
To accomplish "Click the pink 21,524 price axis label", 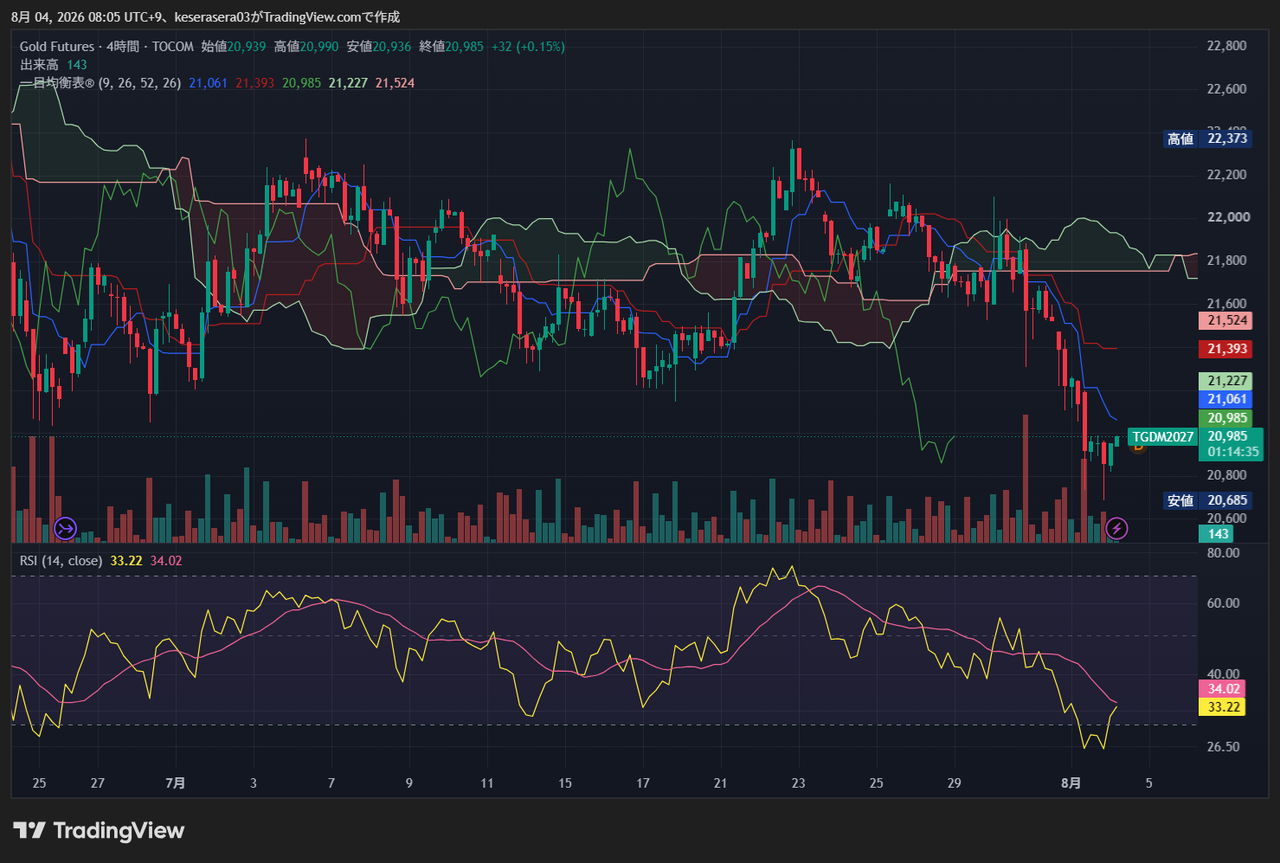I will coord(1225,321).
